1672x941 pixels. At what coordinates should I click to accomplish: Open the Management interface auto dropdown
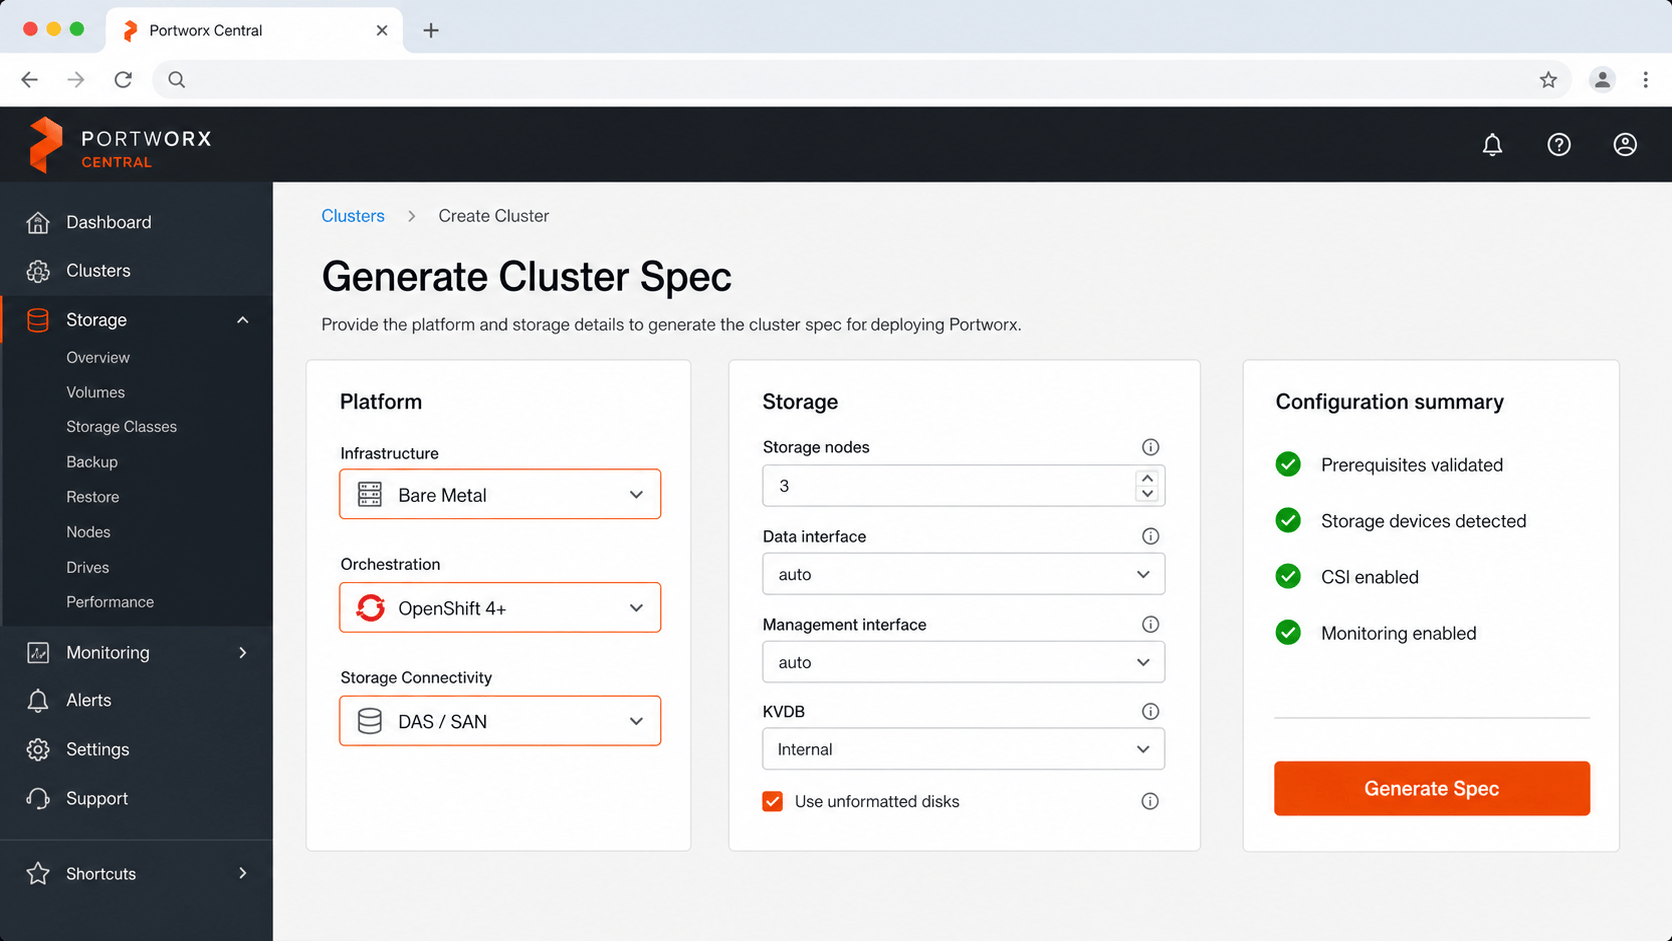964,662
